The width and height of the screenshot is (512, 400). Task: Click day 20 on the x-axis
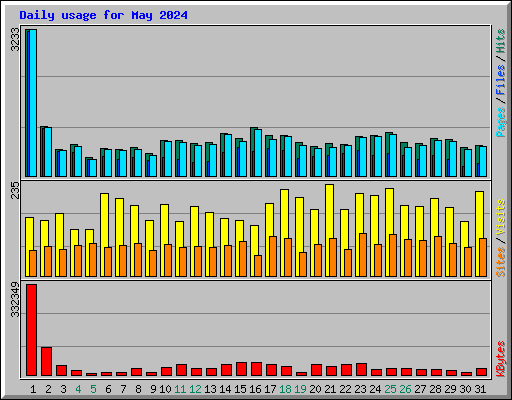pyautogui.click(x=315, y=389)
